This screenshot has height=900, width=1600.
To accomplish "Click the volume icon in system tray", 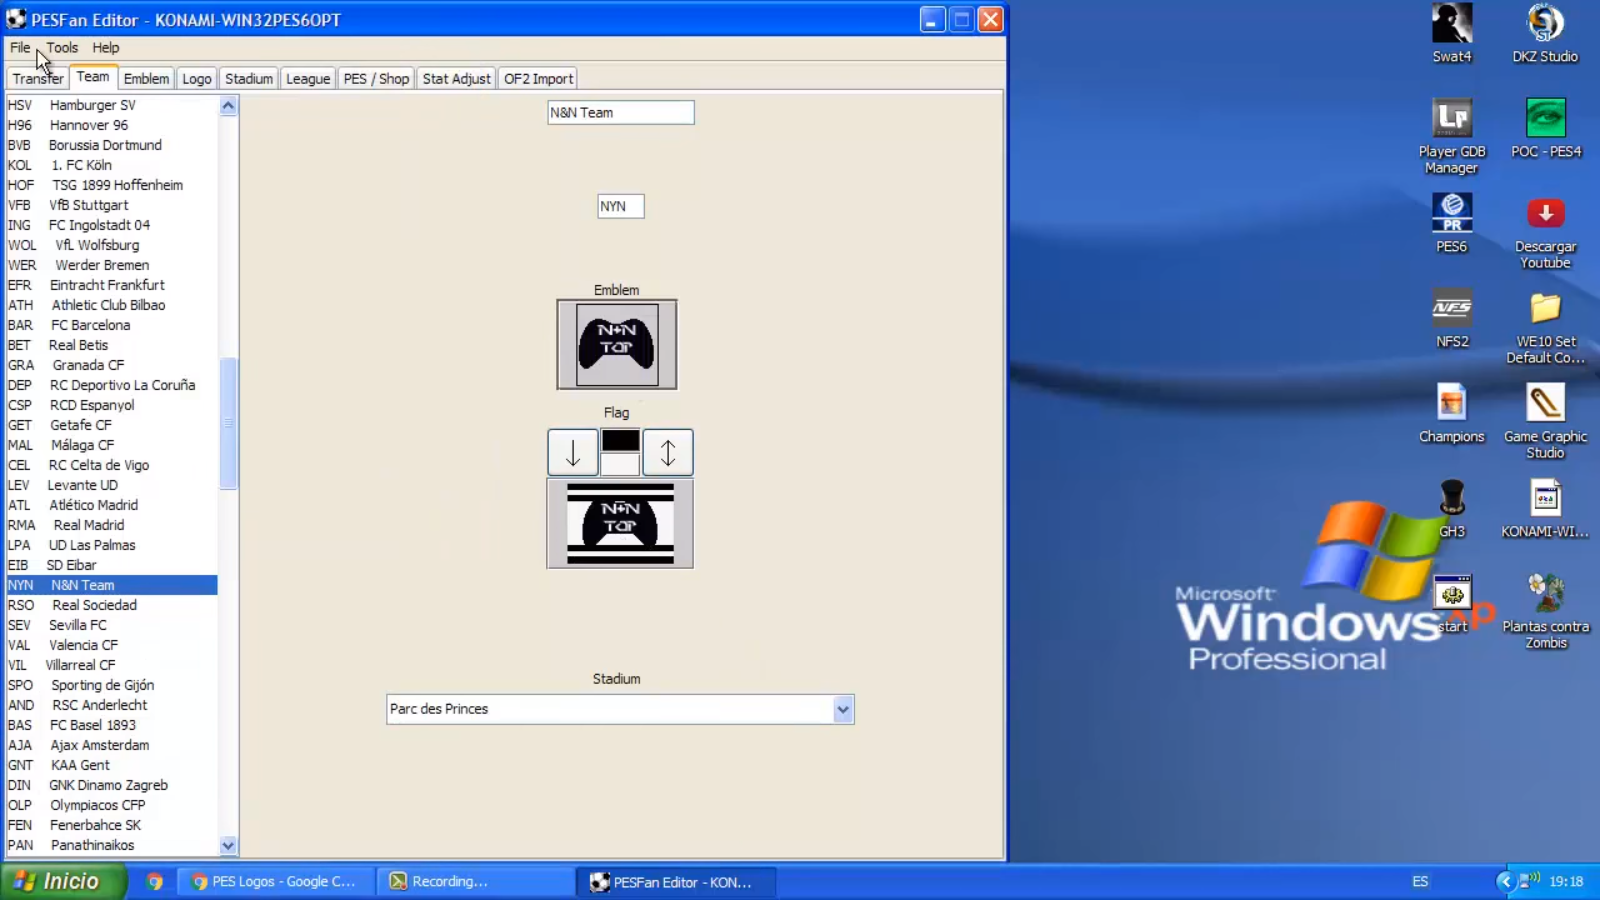I will (x=1529, y=880).
